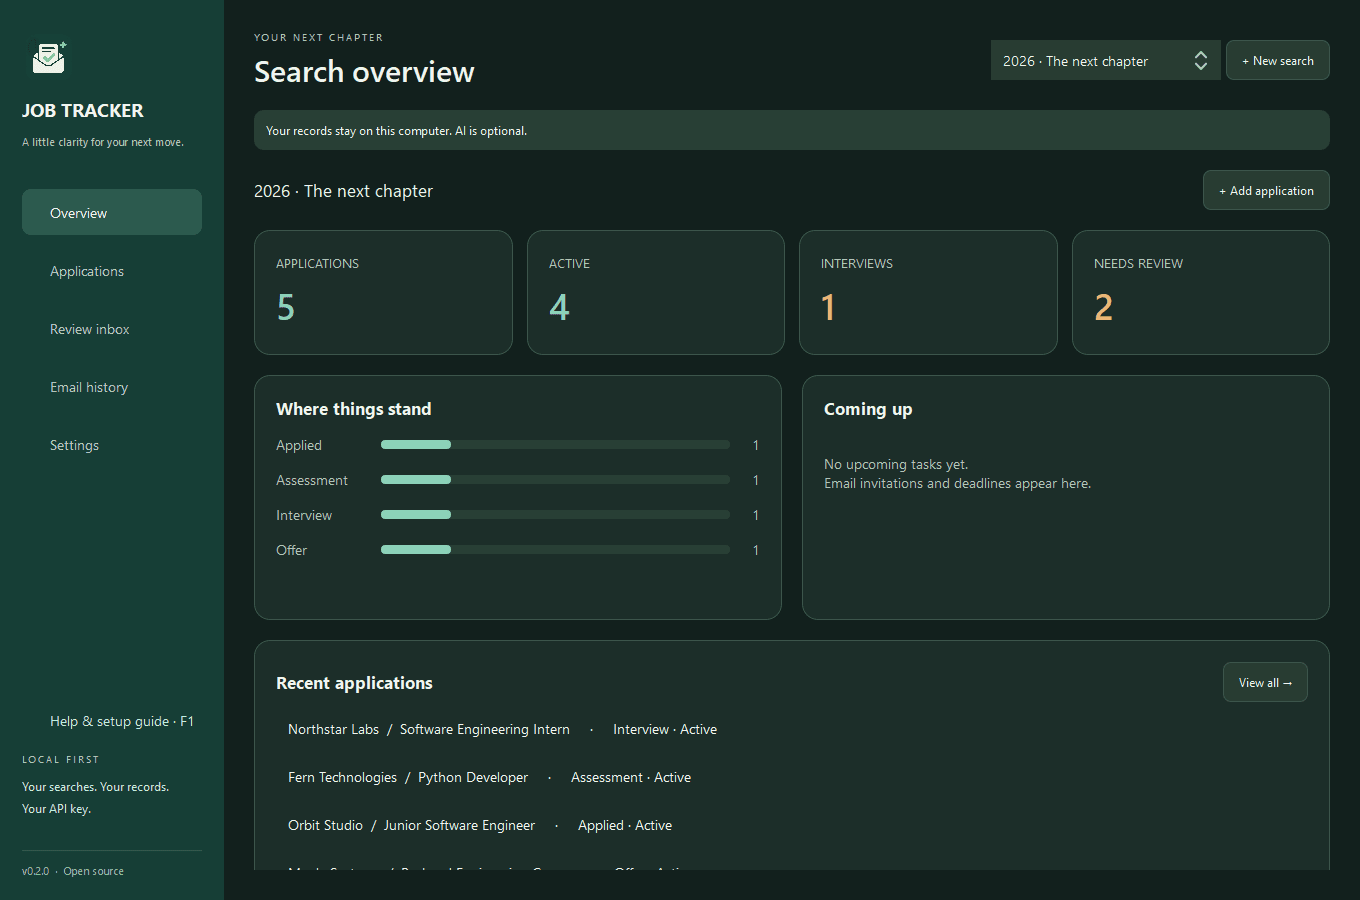Click the Needs Review stat card showing 2
The image size is (1360, 900).
click(x=1201, y=293)
